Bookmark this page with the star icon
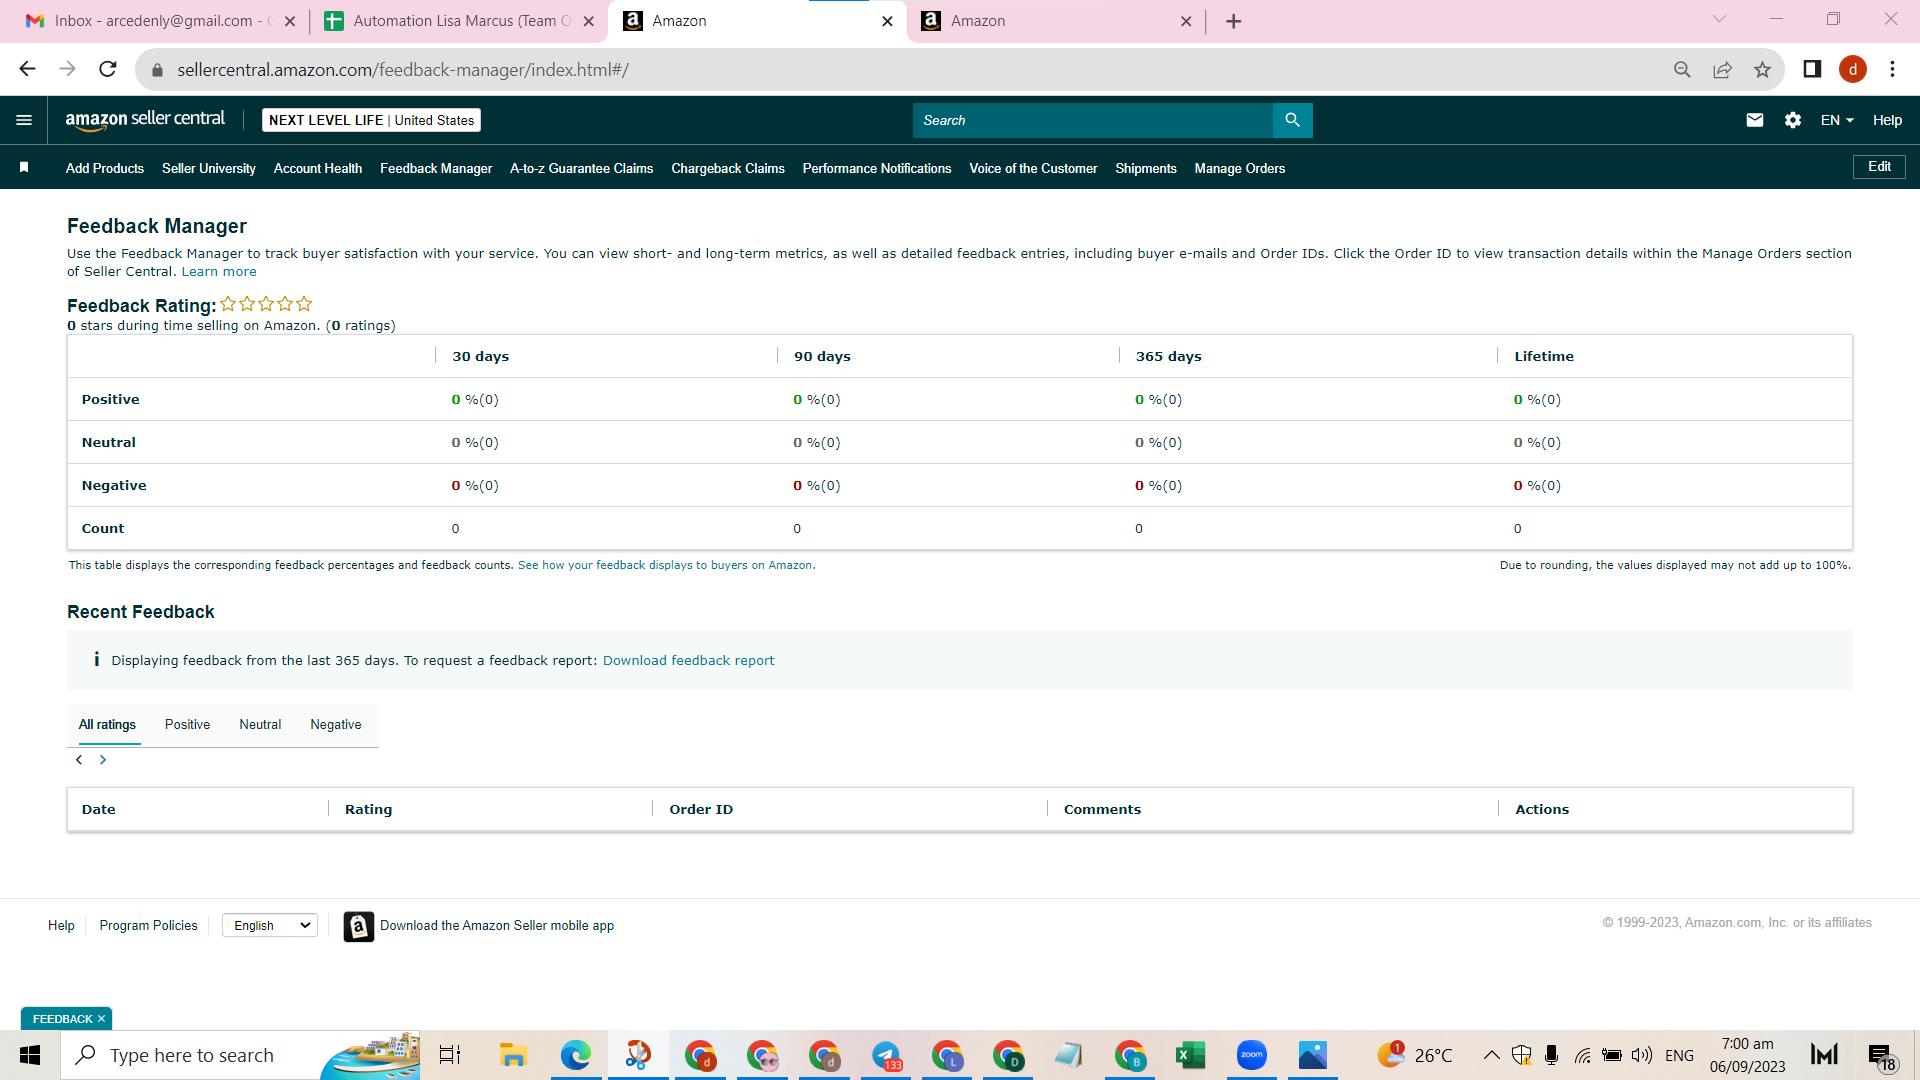 click(x=1762, y=69)
